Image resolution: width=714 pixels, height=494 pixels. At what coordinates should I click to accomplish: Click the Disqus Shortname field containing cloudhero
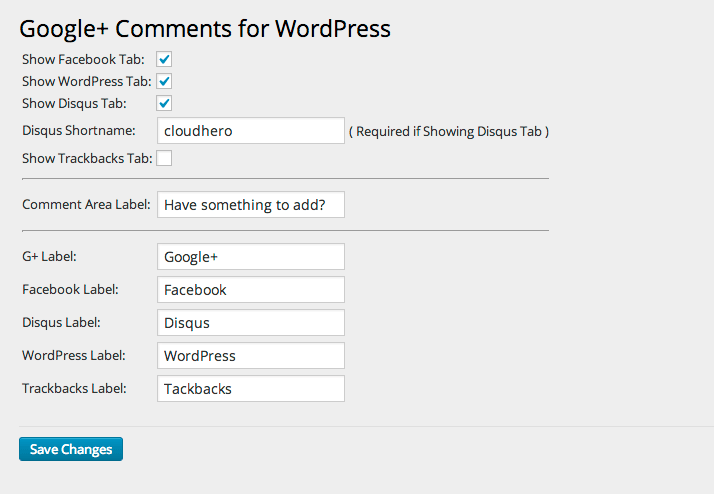tap(251, 131)
